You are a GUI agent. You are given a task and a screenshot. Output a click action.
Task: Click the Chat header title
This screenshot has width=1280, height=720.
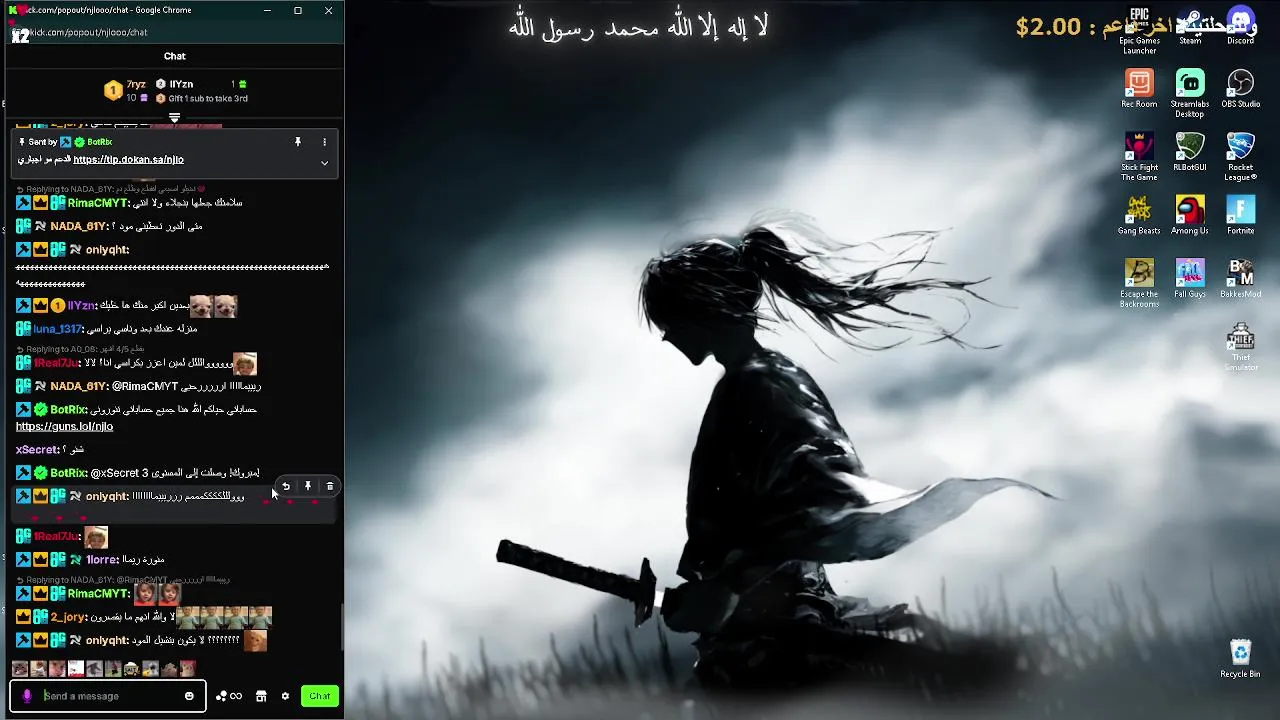[175, 56]
